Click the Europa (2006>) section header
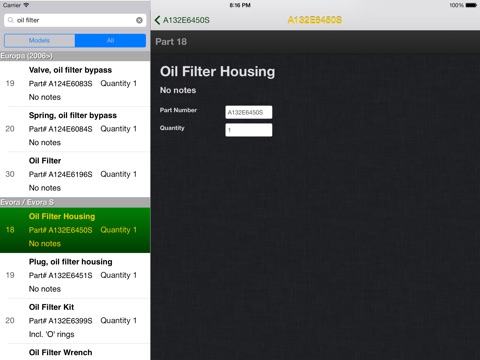The height and width of the screenshot is (360, 480). pos(75,56)
